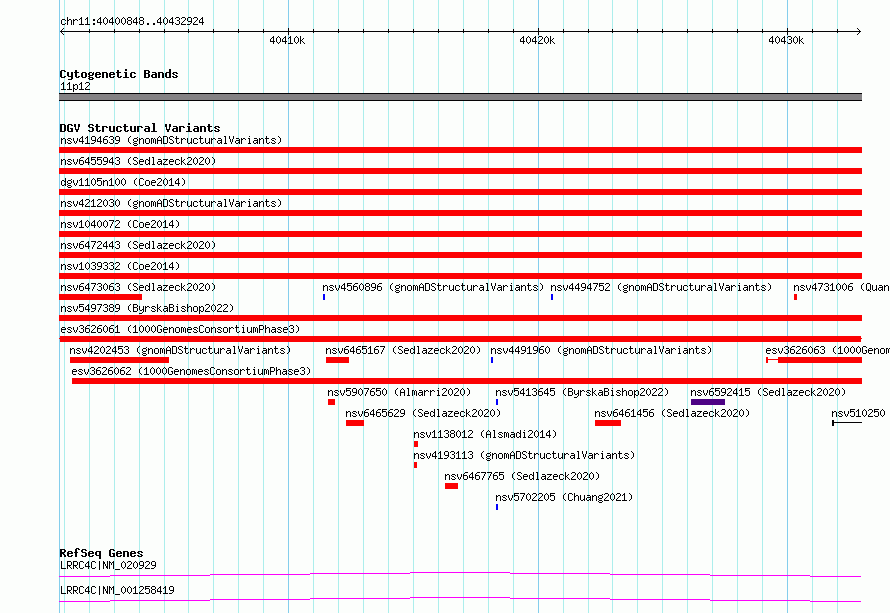Click the blue marker under nsv4494752
Screen dimensions: 890x613
[552, 297]
